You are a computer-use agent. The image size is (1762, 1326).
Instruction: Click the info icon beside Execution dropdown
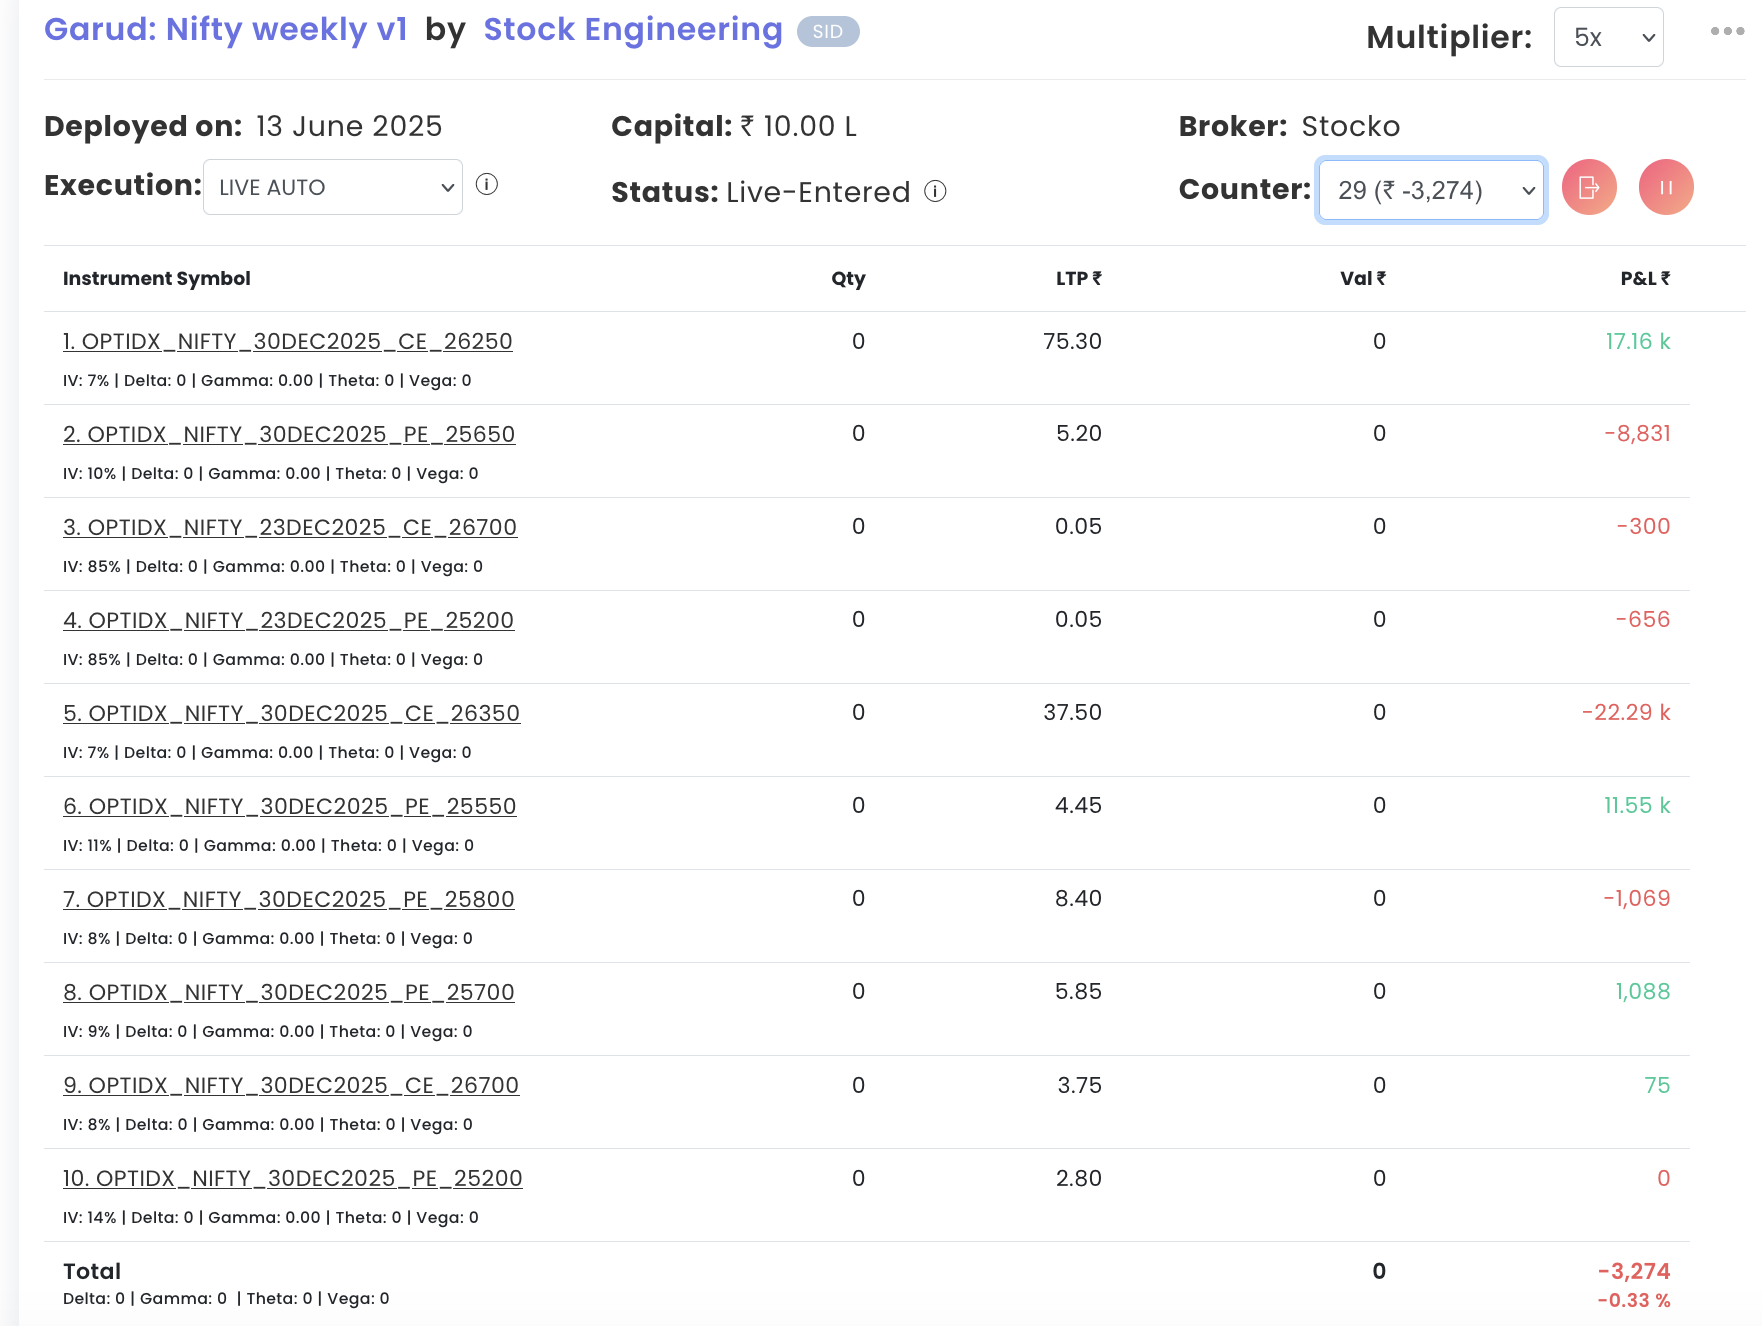[x=487, y=184]
